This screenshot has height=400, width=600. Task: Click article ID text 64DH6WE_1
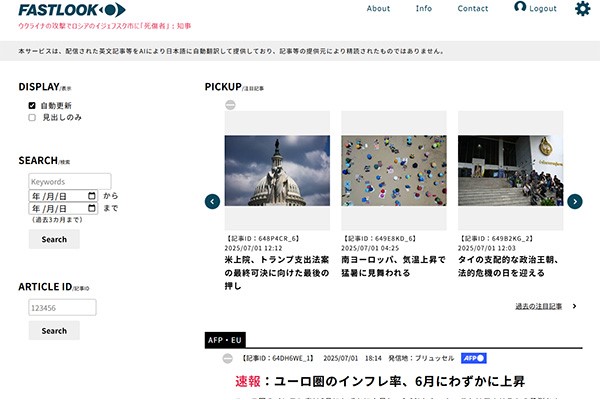278,358
